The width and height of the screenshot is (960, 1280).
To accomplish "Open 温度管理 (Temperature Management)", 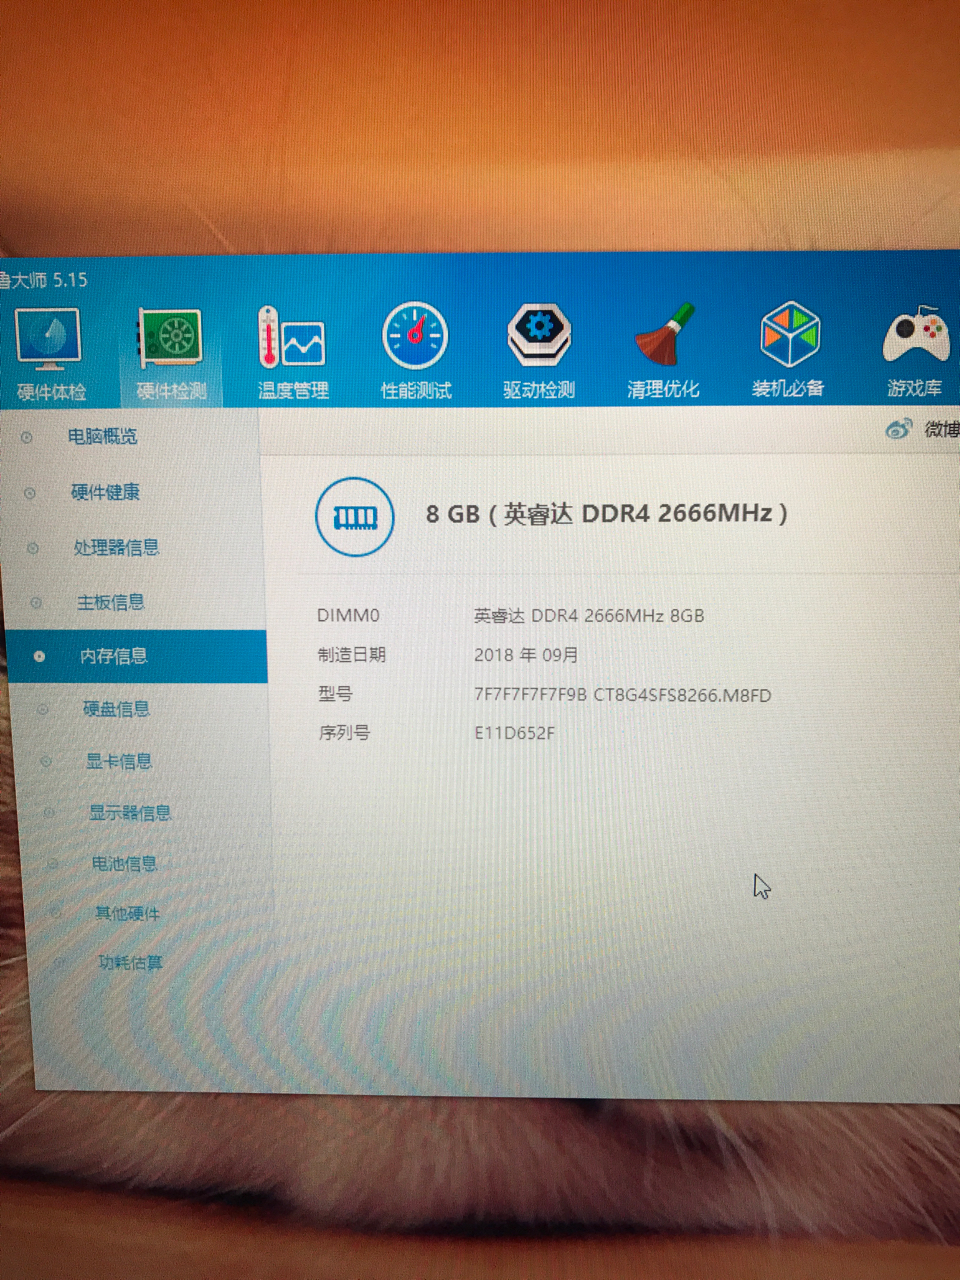I will pos(293,345).
